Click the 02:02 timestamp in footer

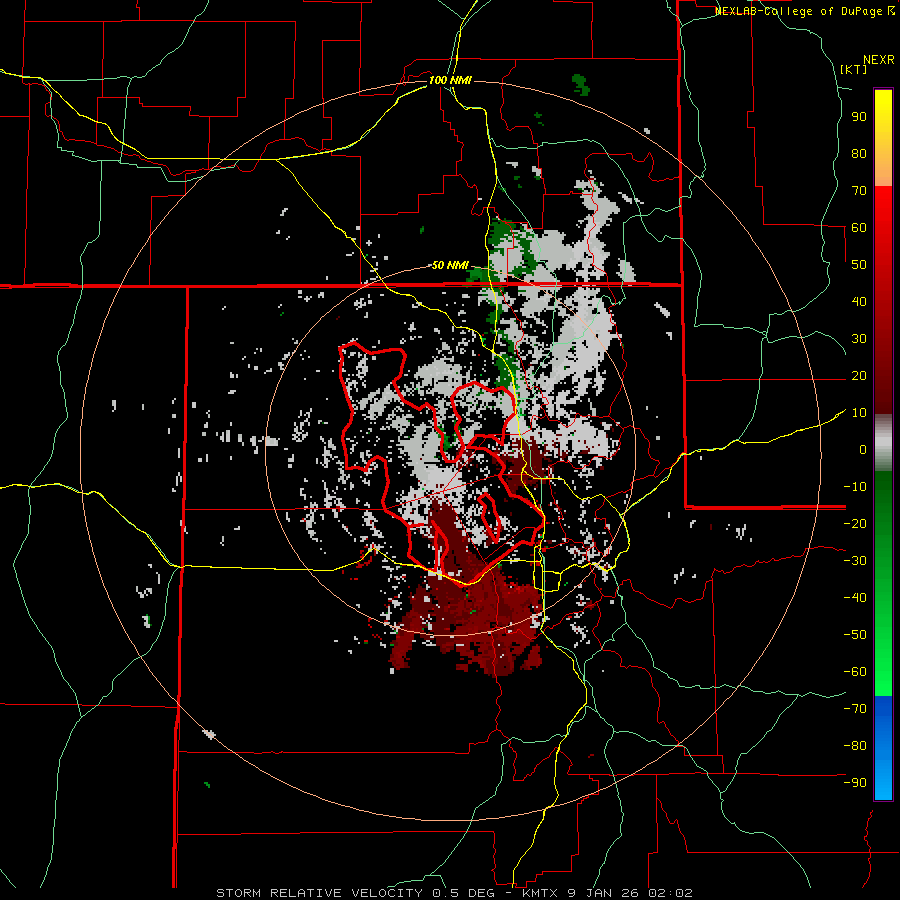tap(672, 892)
